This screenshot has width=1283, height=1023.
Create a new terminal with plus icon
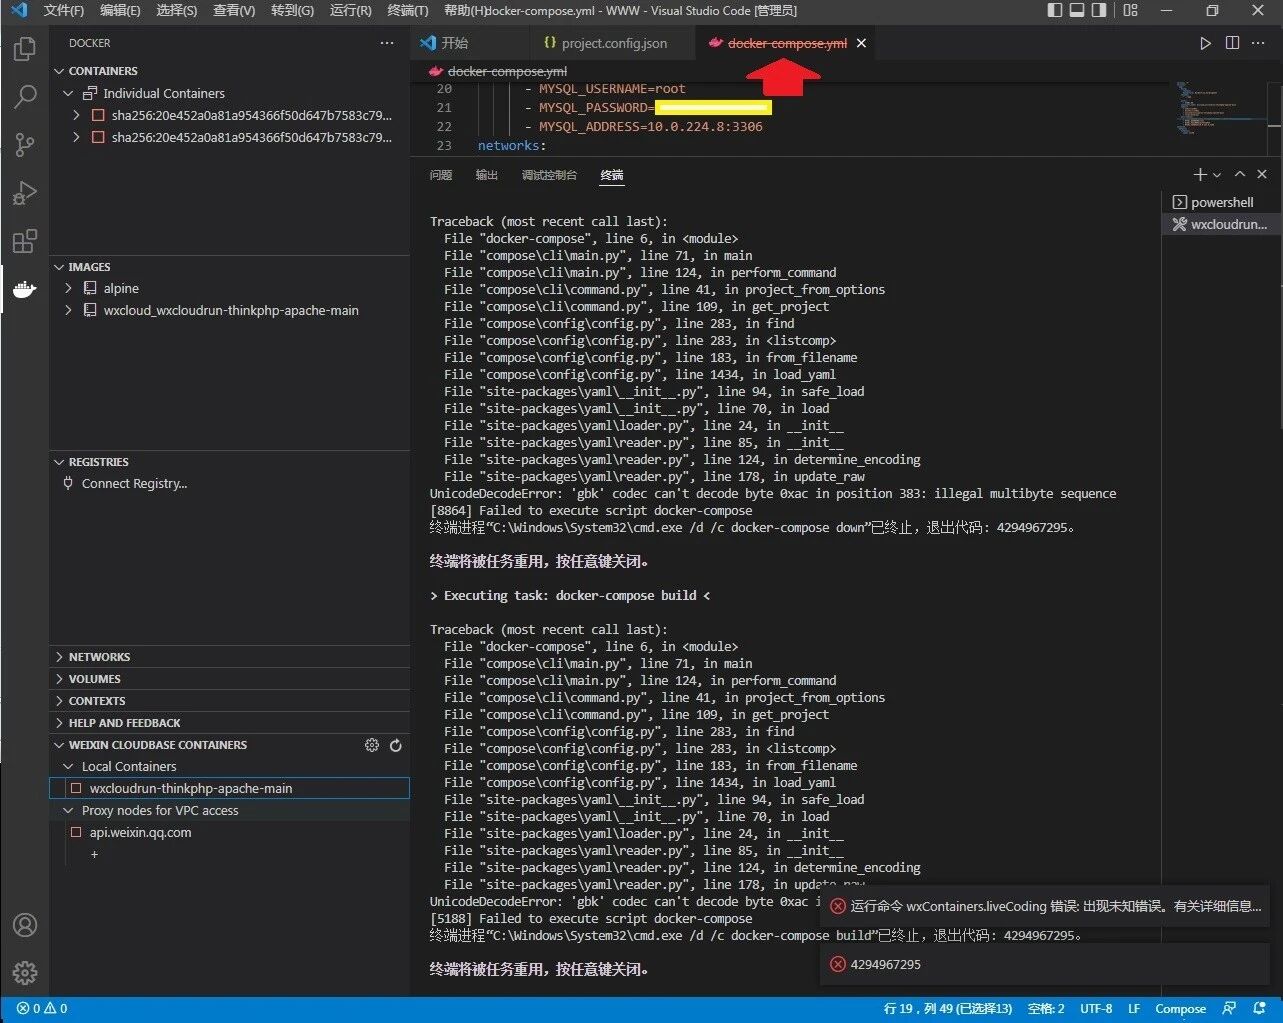click(1200, 174)
